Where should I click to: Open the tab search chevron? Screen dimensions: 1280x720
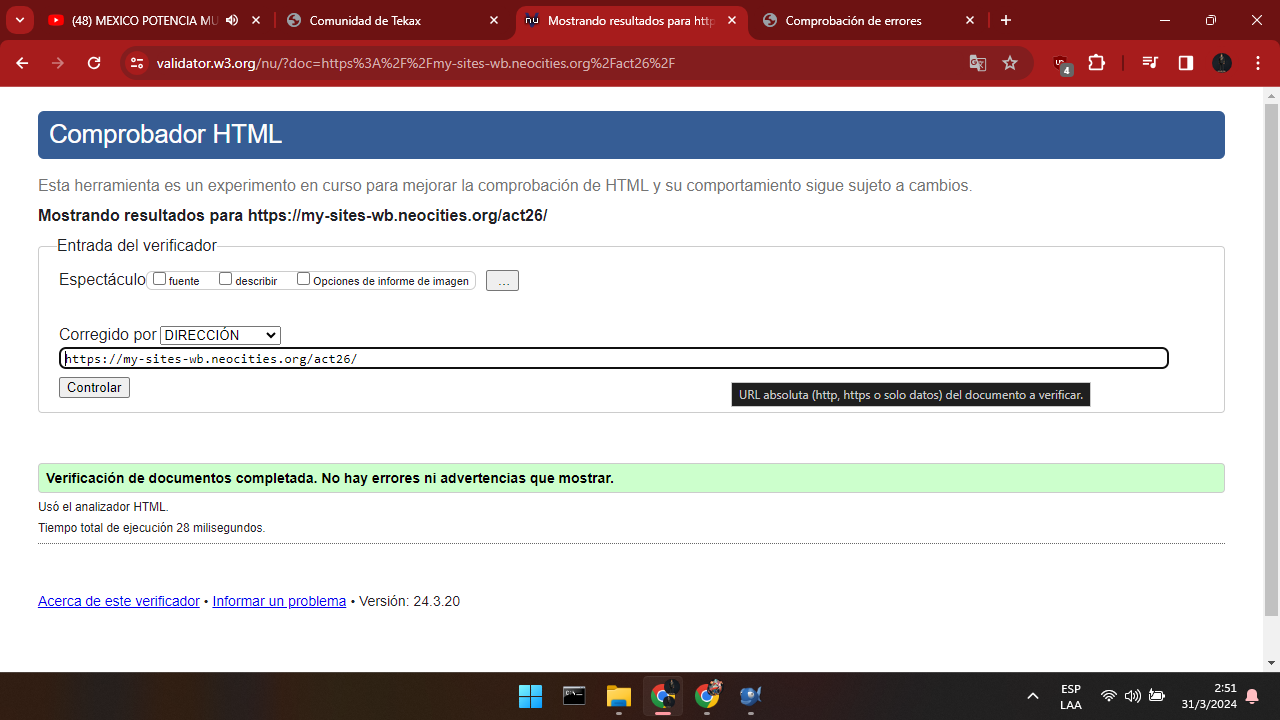tap(19, 20)
